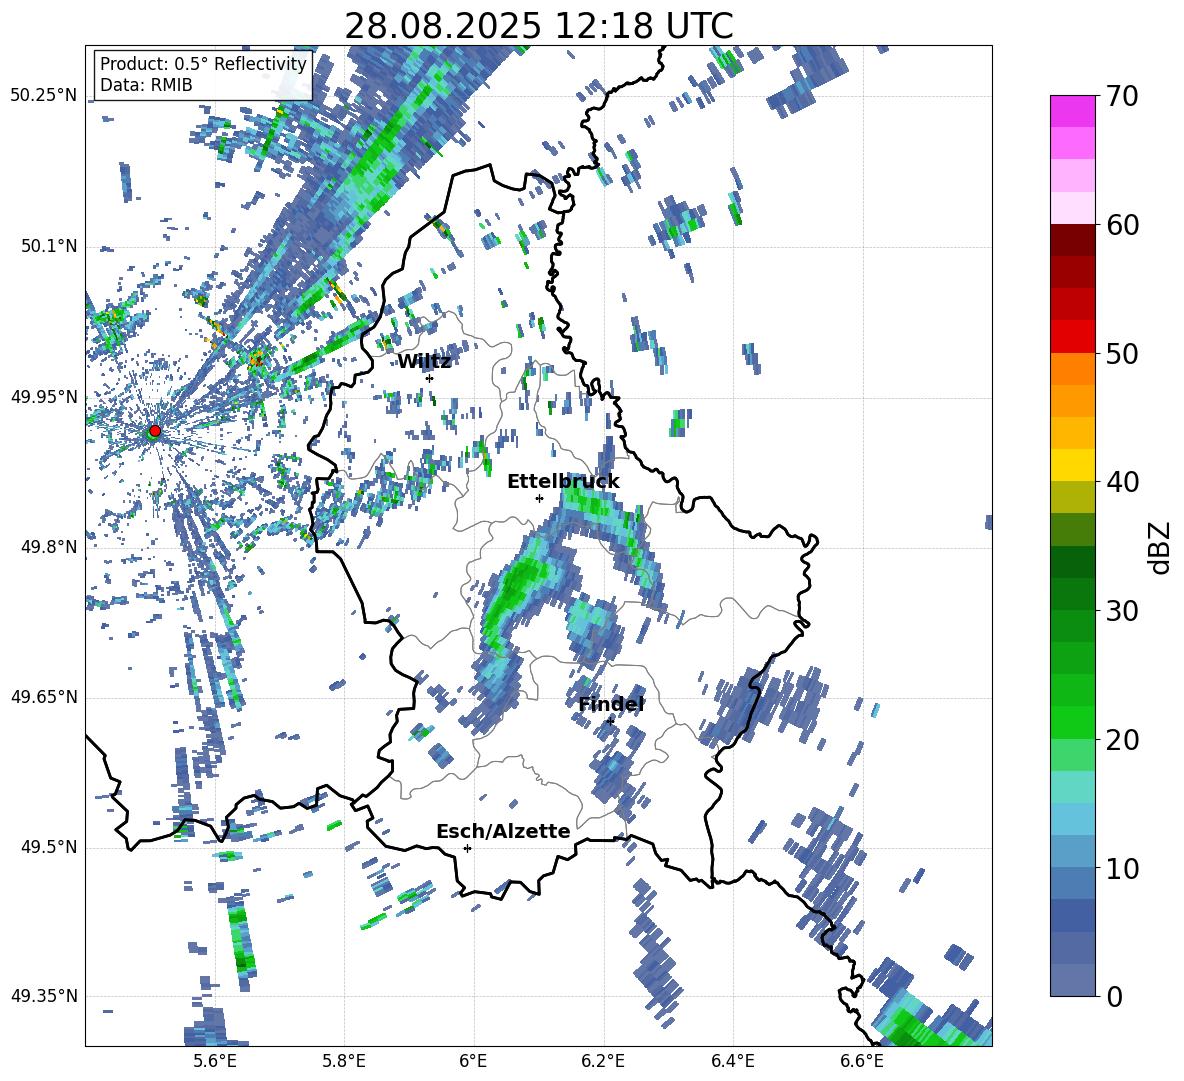1184x1081 pixels.
Task: Click the Ettelbruck location cross marker
Action: [539, 498]
